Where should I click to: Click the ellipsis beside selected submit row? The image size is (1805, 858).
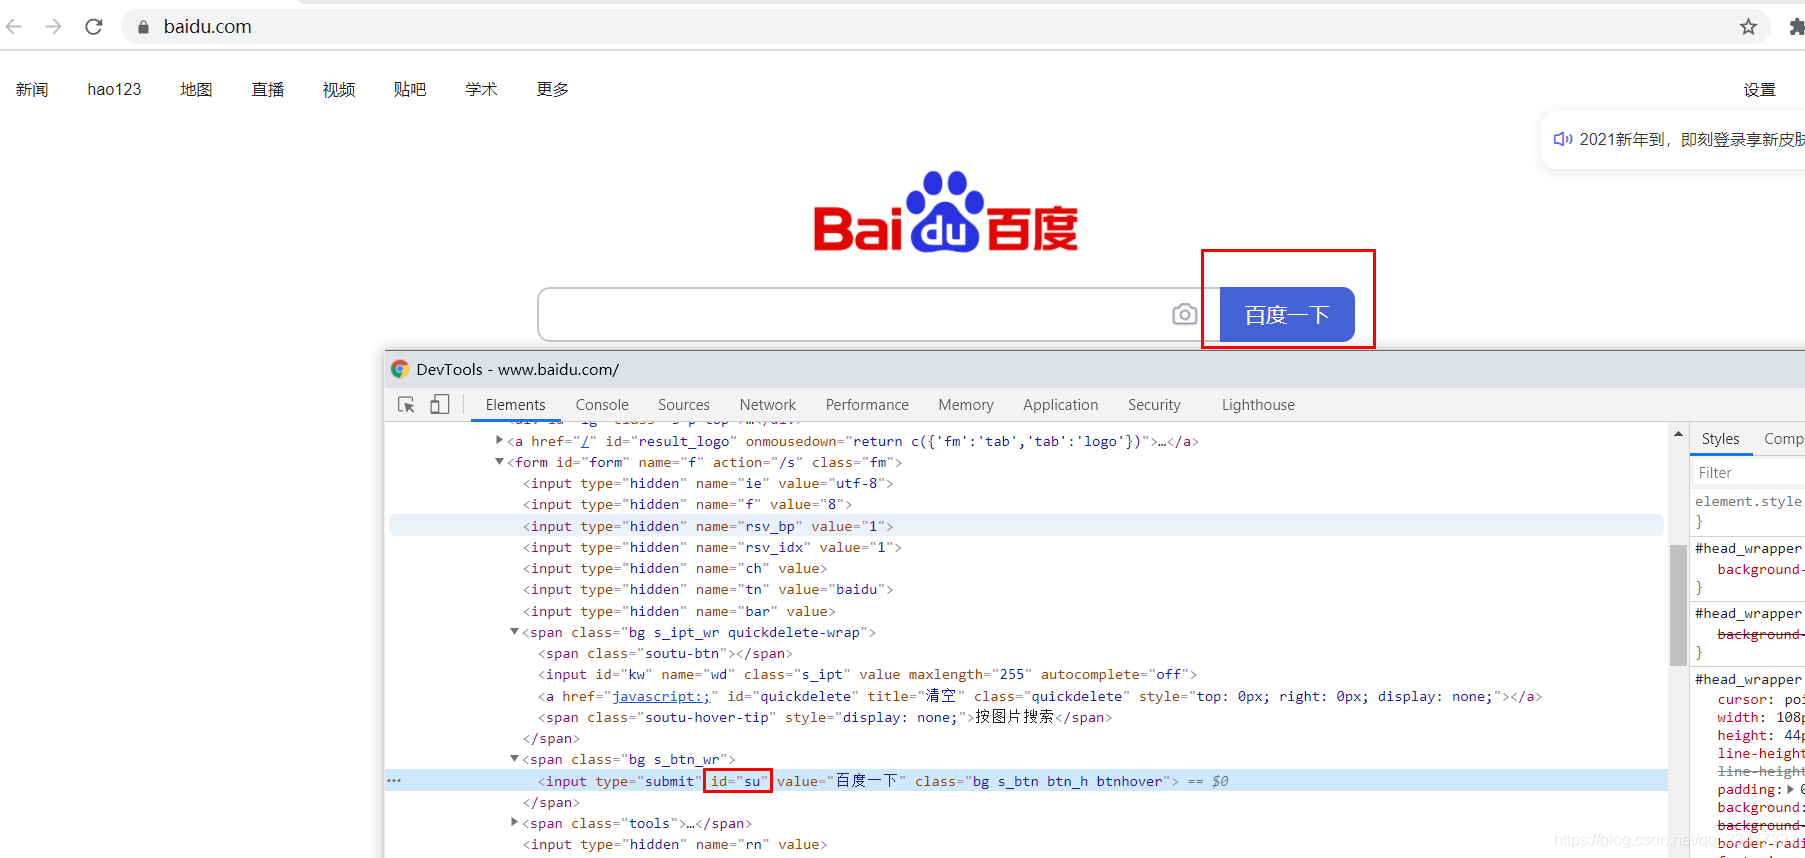[x=395, y=781]
